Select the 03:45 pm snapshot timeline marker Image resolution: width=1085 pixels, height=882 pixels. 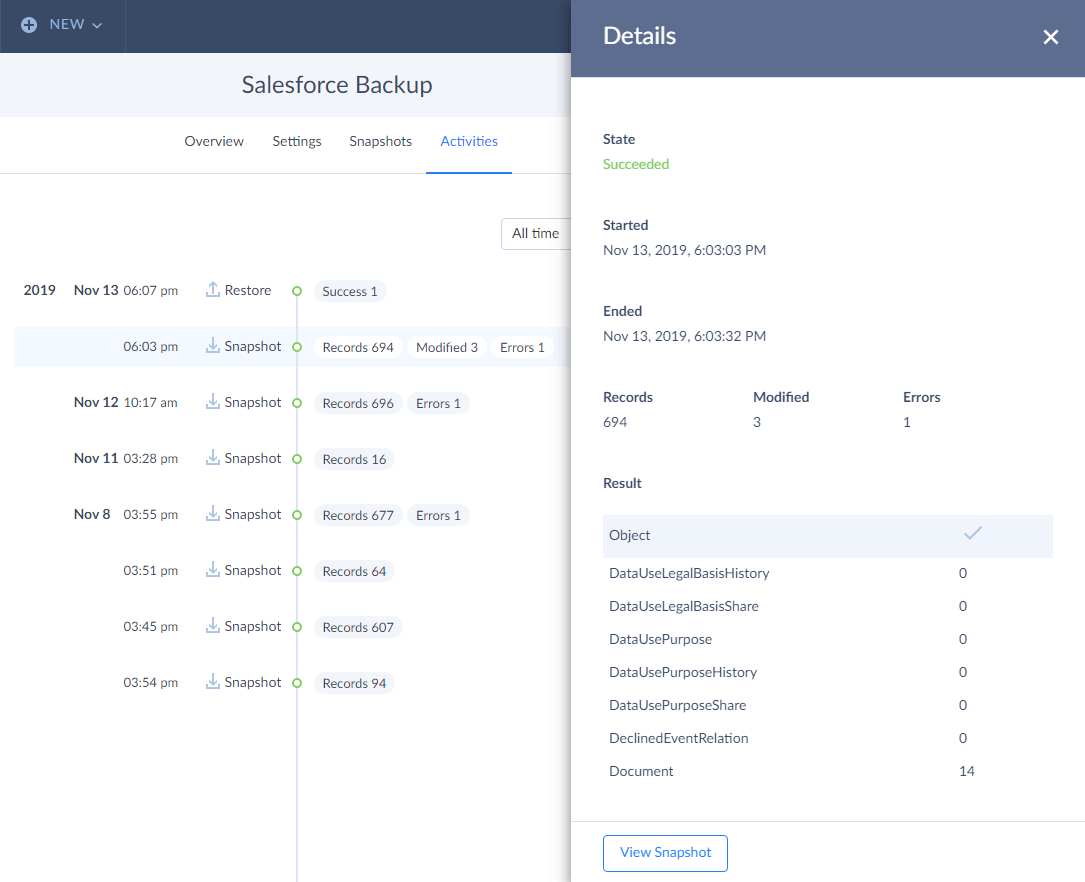click(297, 627)
